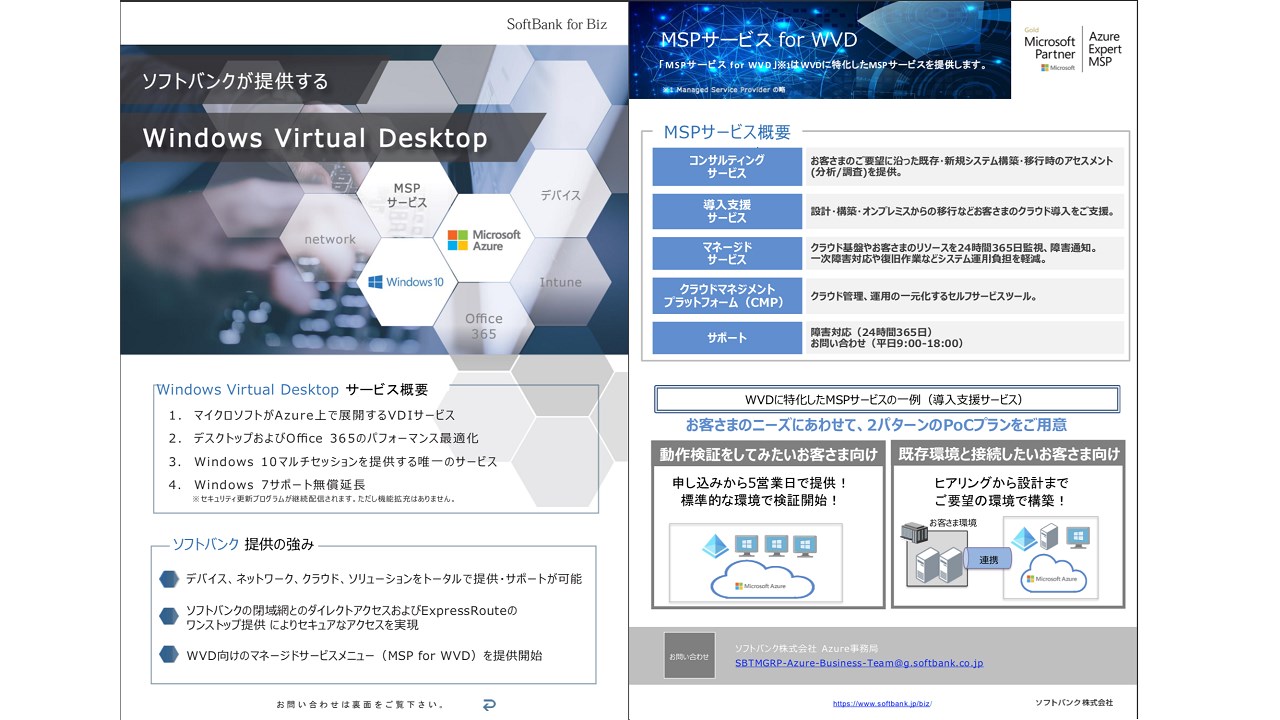Click the curved arrow icon beside お問い合わせは裏面

click(489, 705)
